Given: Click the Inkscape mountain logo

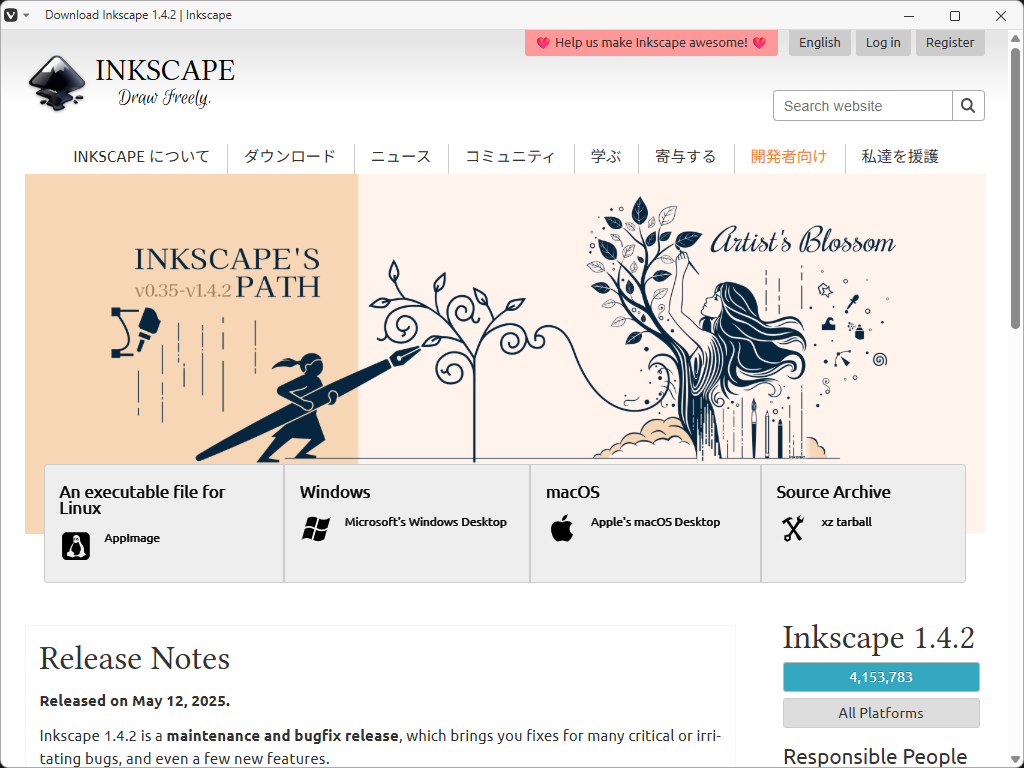Looking at the screenshot, I should point(57,84).
